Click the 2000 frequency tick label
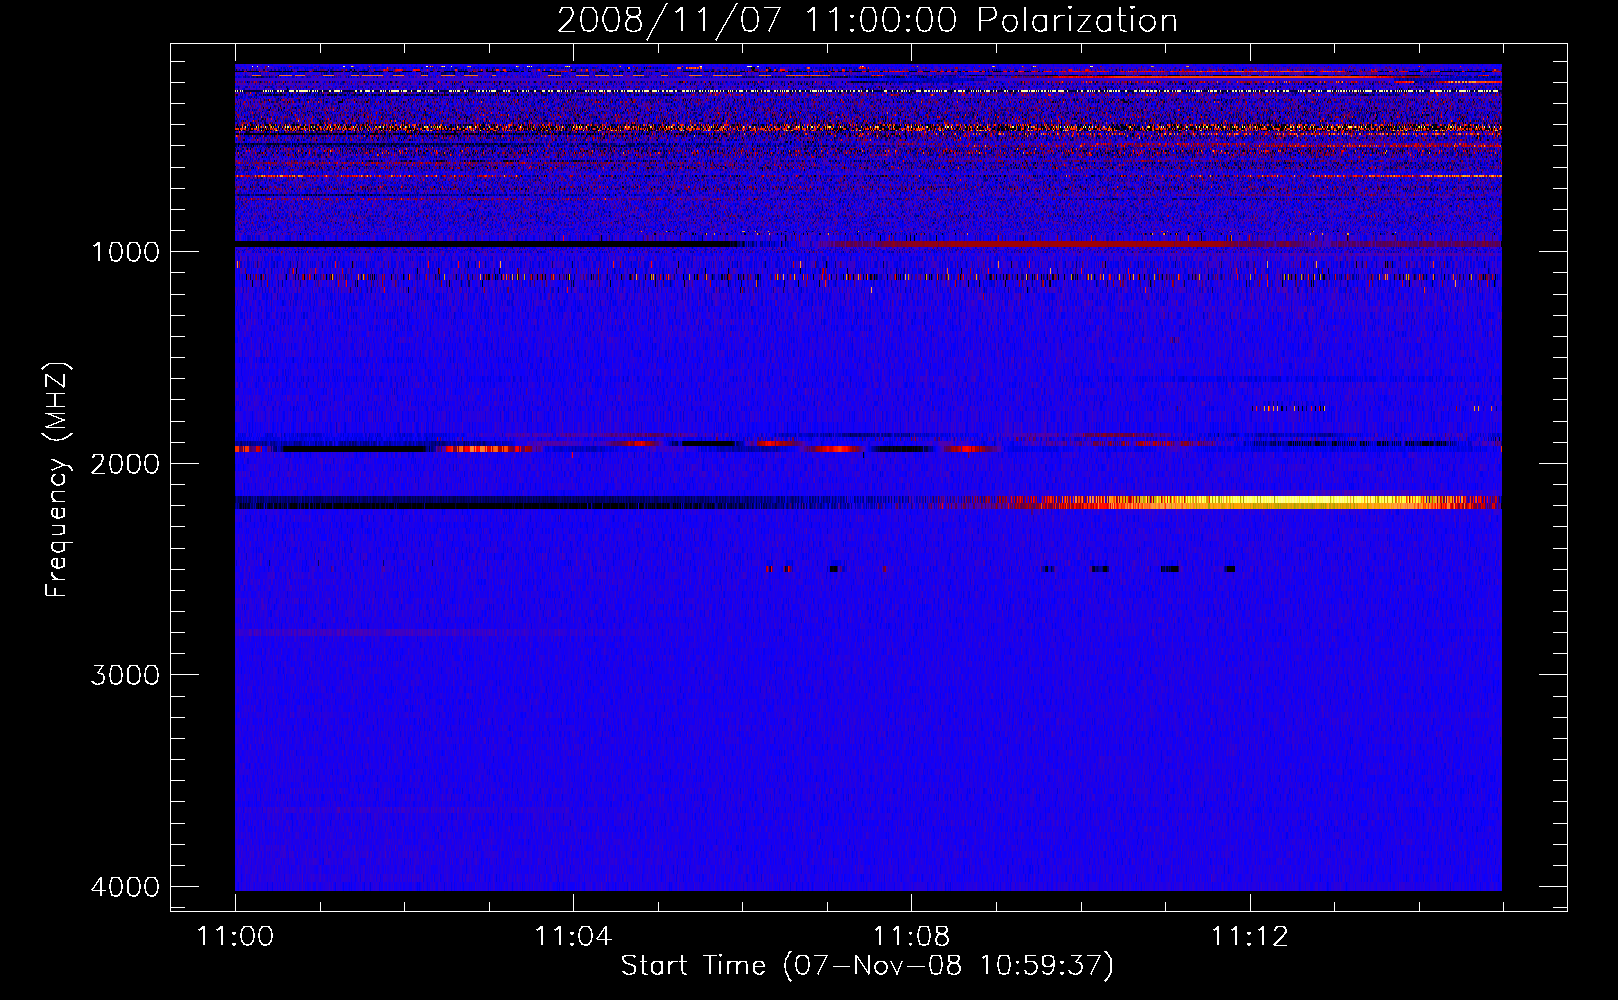Image resolution: width=1618 pixels, height=1000 pixels. click(x=125, y=464)
